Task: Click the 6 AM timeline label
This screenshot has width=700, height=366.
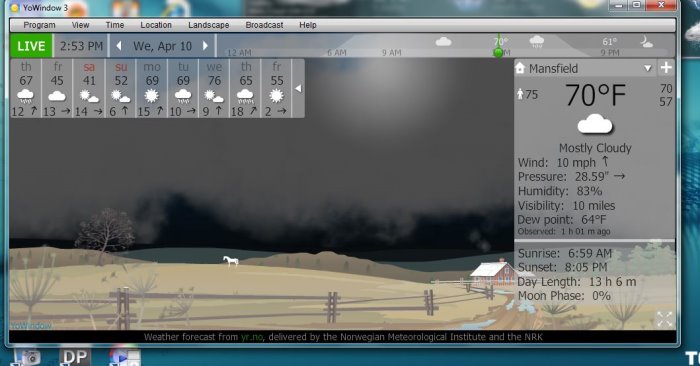Action: tap(337, 53)
